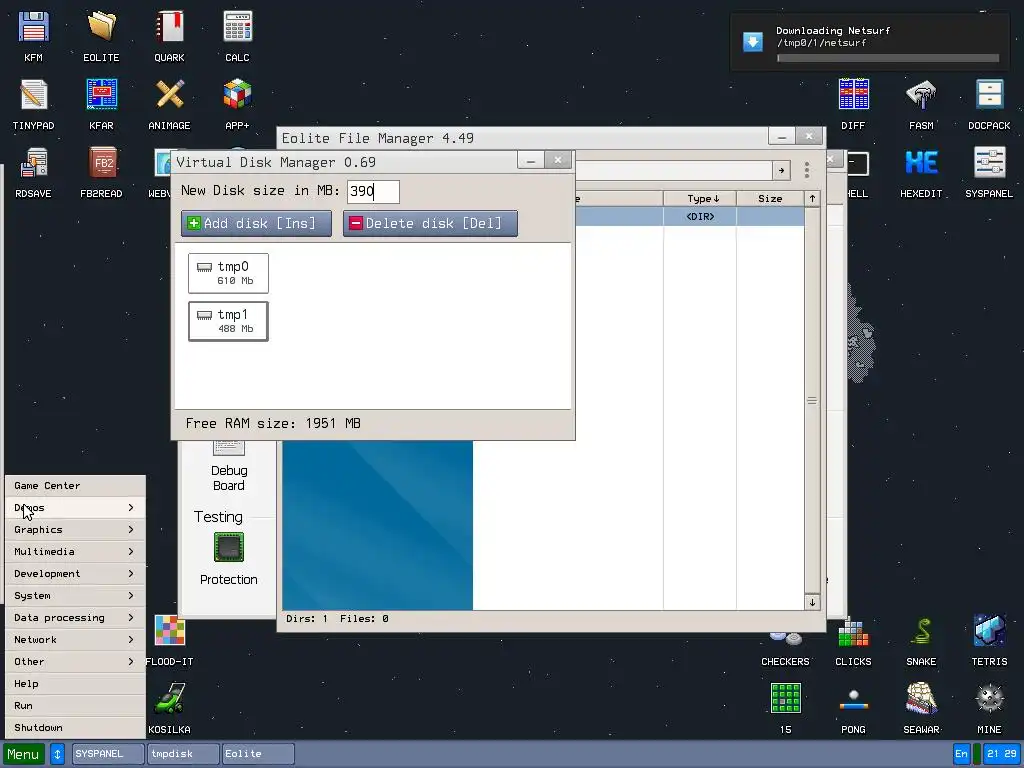Open the SNAKE game icon
Screen dimensions: 1024x768
pyautogui.click(x=921, y=632)
